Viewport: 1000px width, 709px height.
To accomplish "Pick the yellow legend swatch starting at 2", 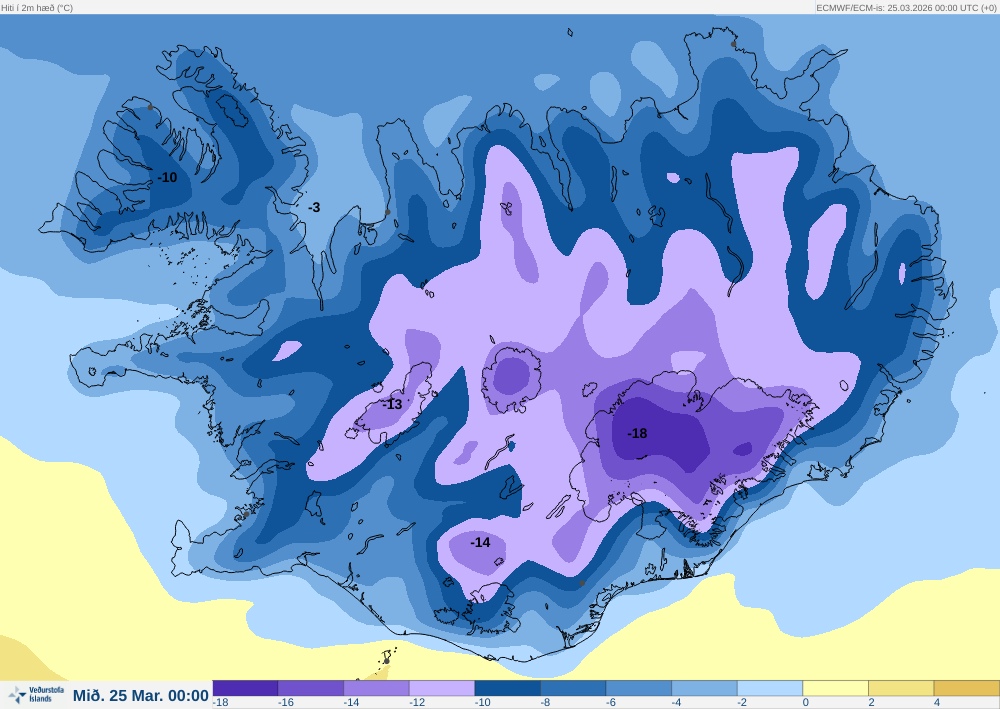I will [x=901, y=688].
